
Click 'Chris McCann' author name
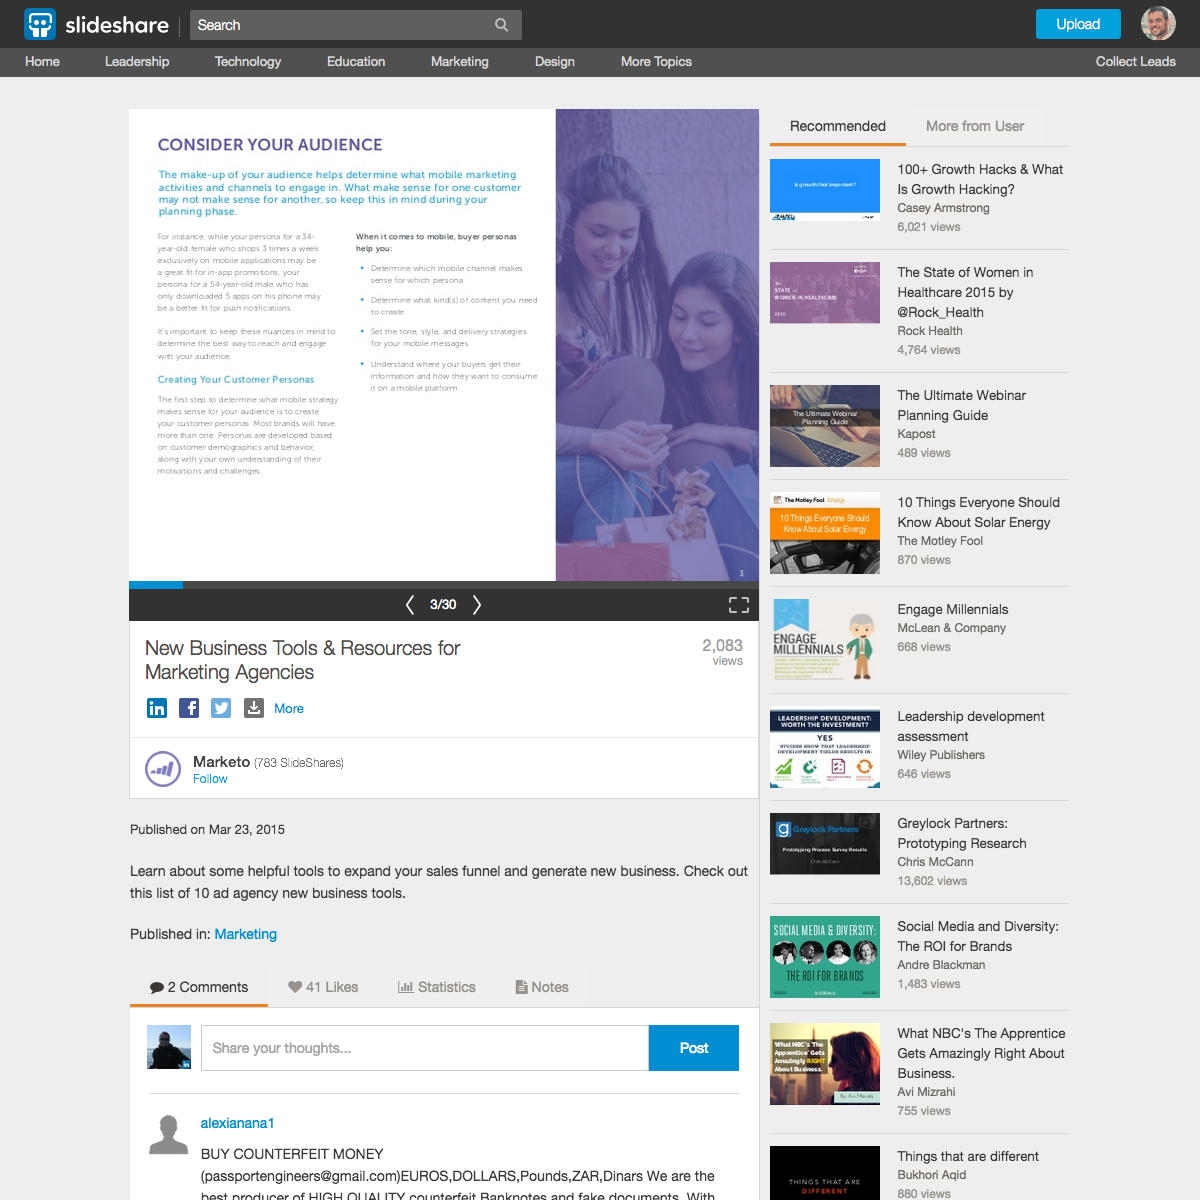tap(935, 862)
